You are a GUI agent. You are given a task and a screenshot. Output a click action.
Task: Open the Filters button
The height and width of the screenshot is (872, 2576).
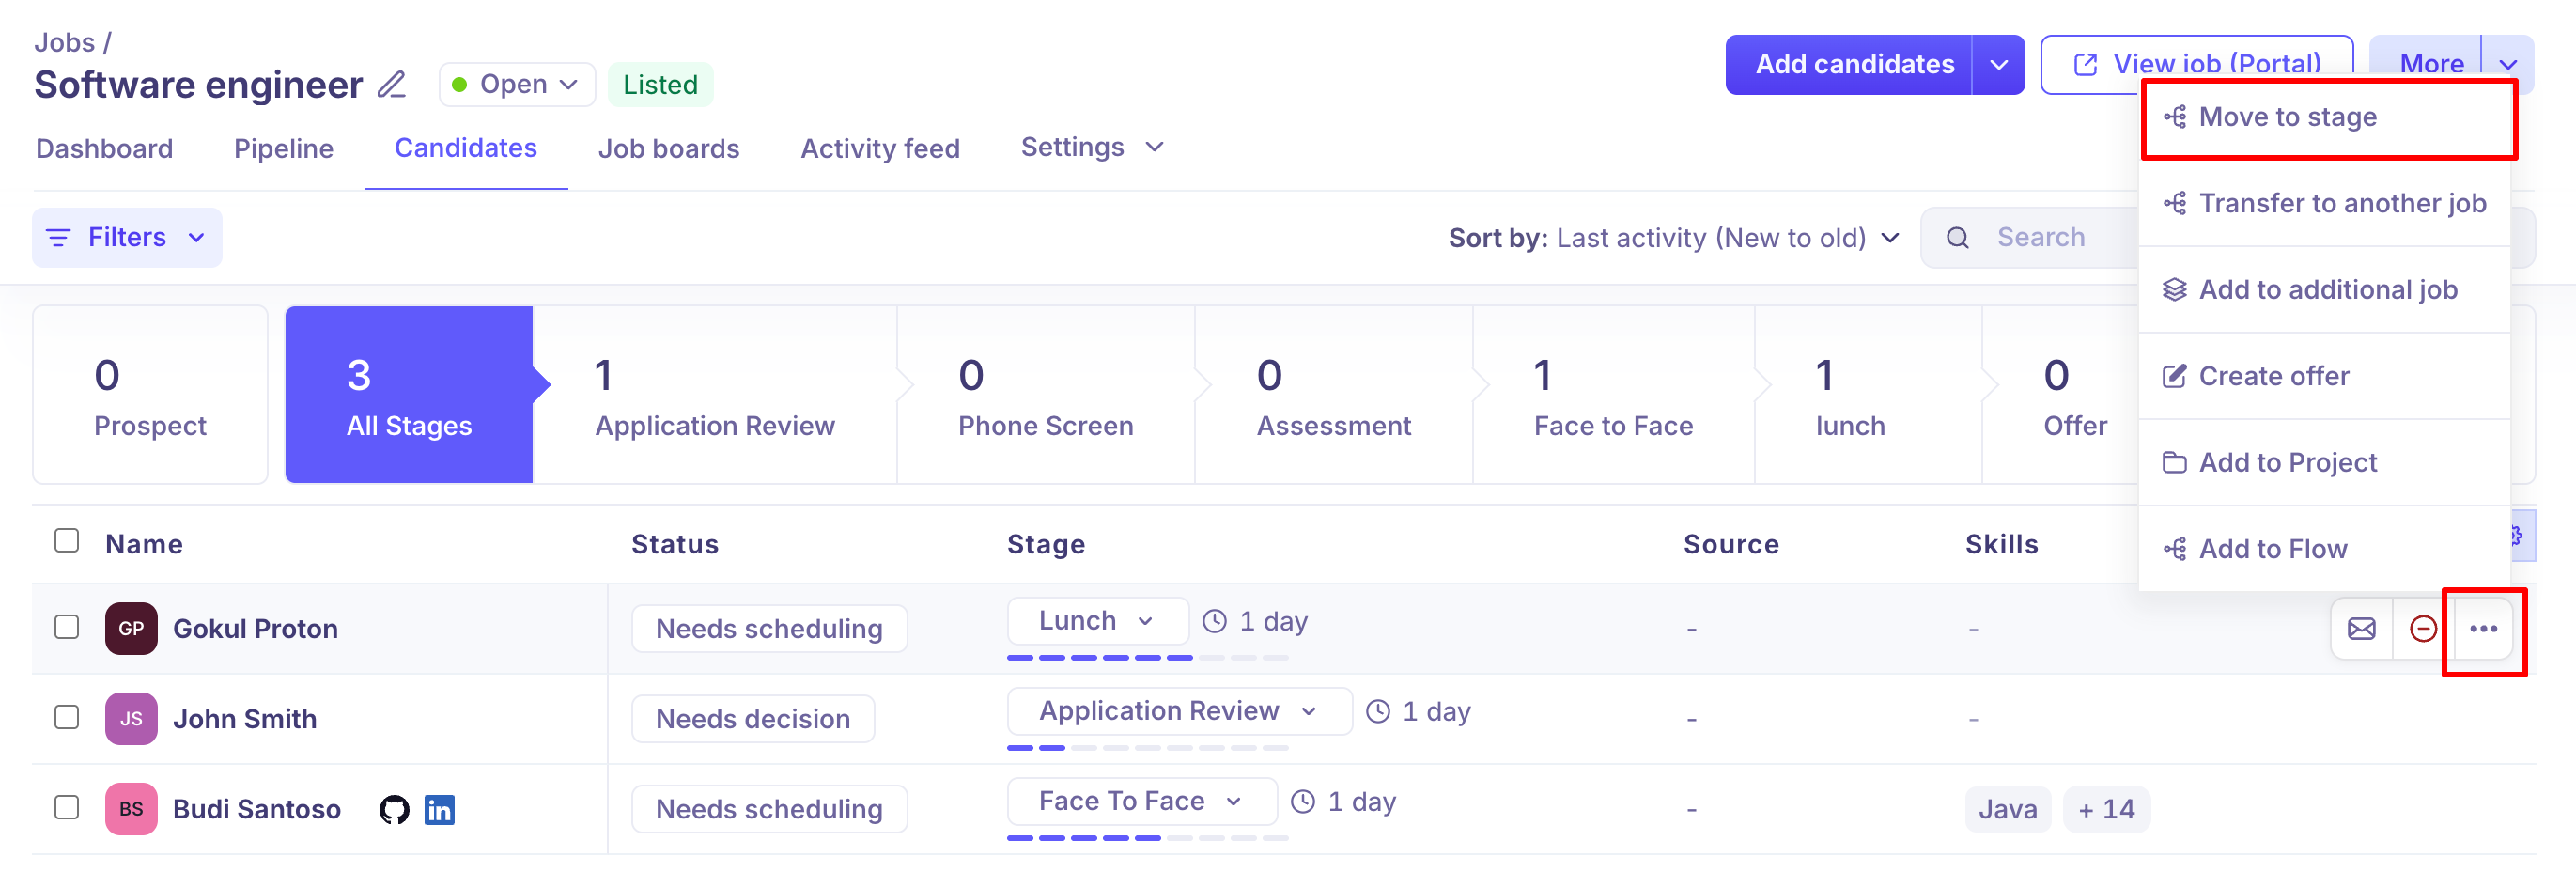[127, 238]
